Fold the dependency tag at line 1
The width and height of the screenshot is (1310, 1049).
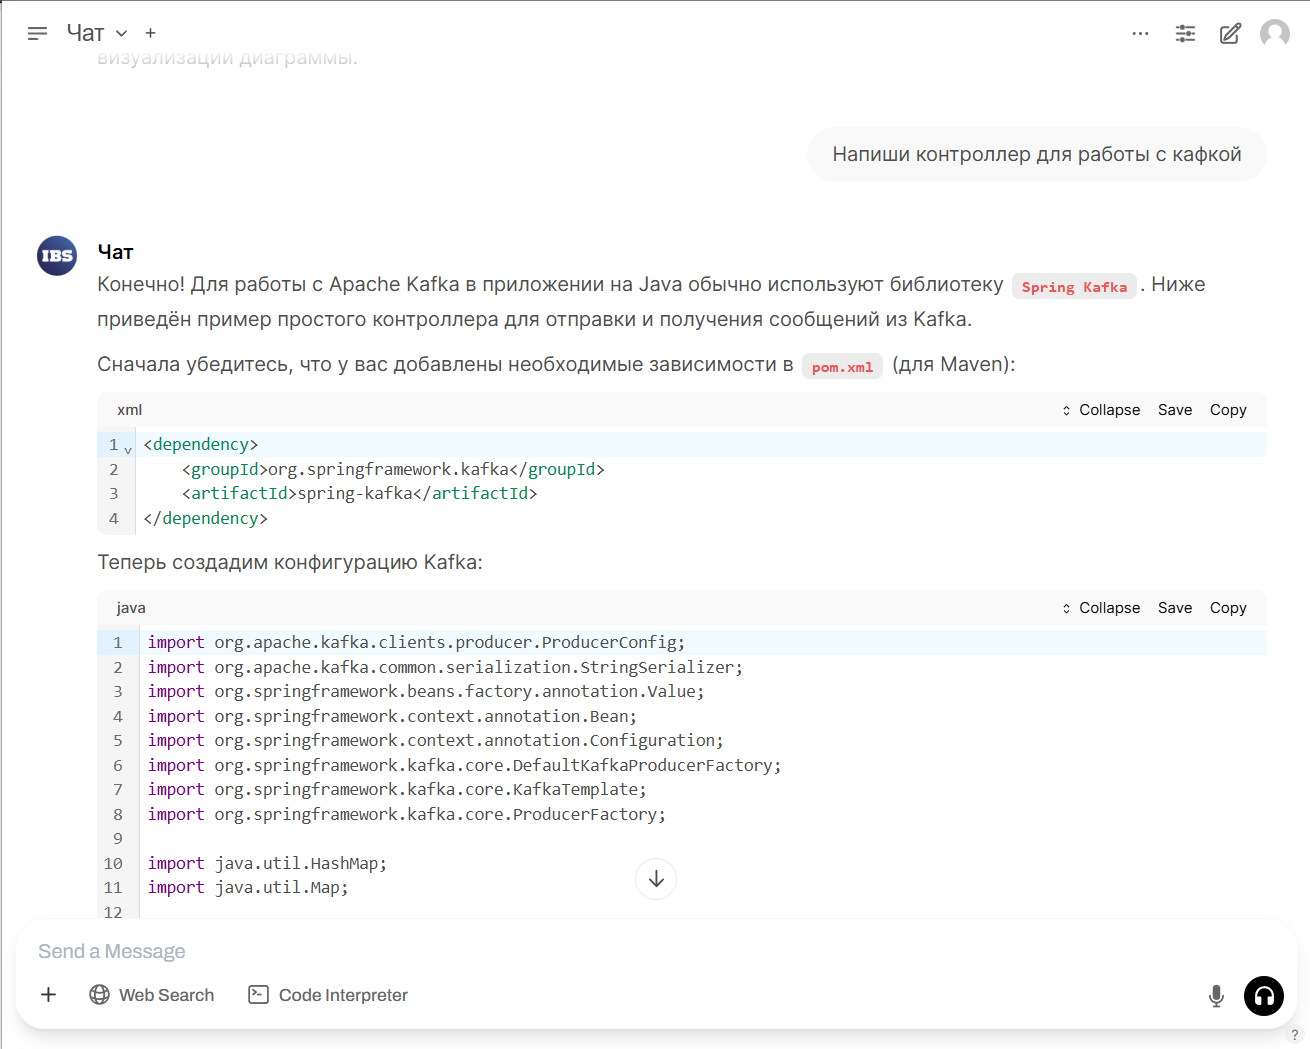click(128, 449)
